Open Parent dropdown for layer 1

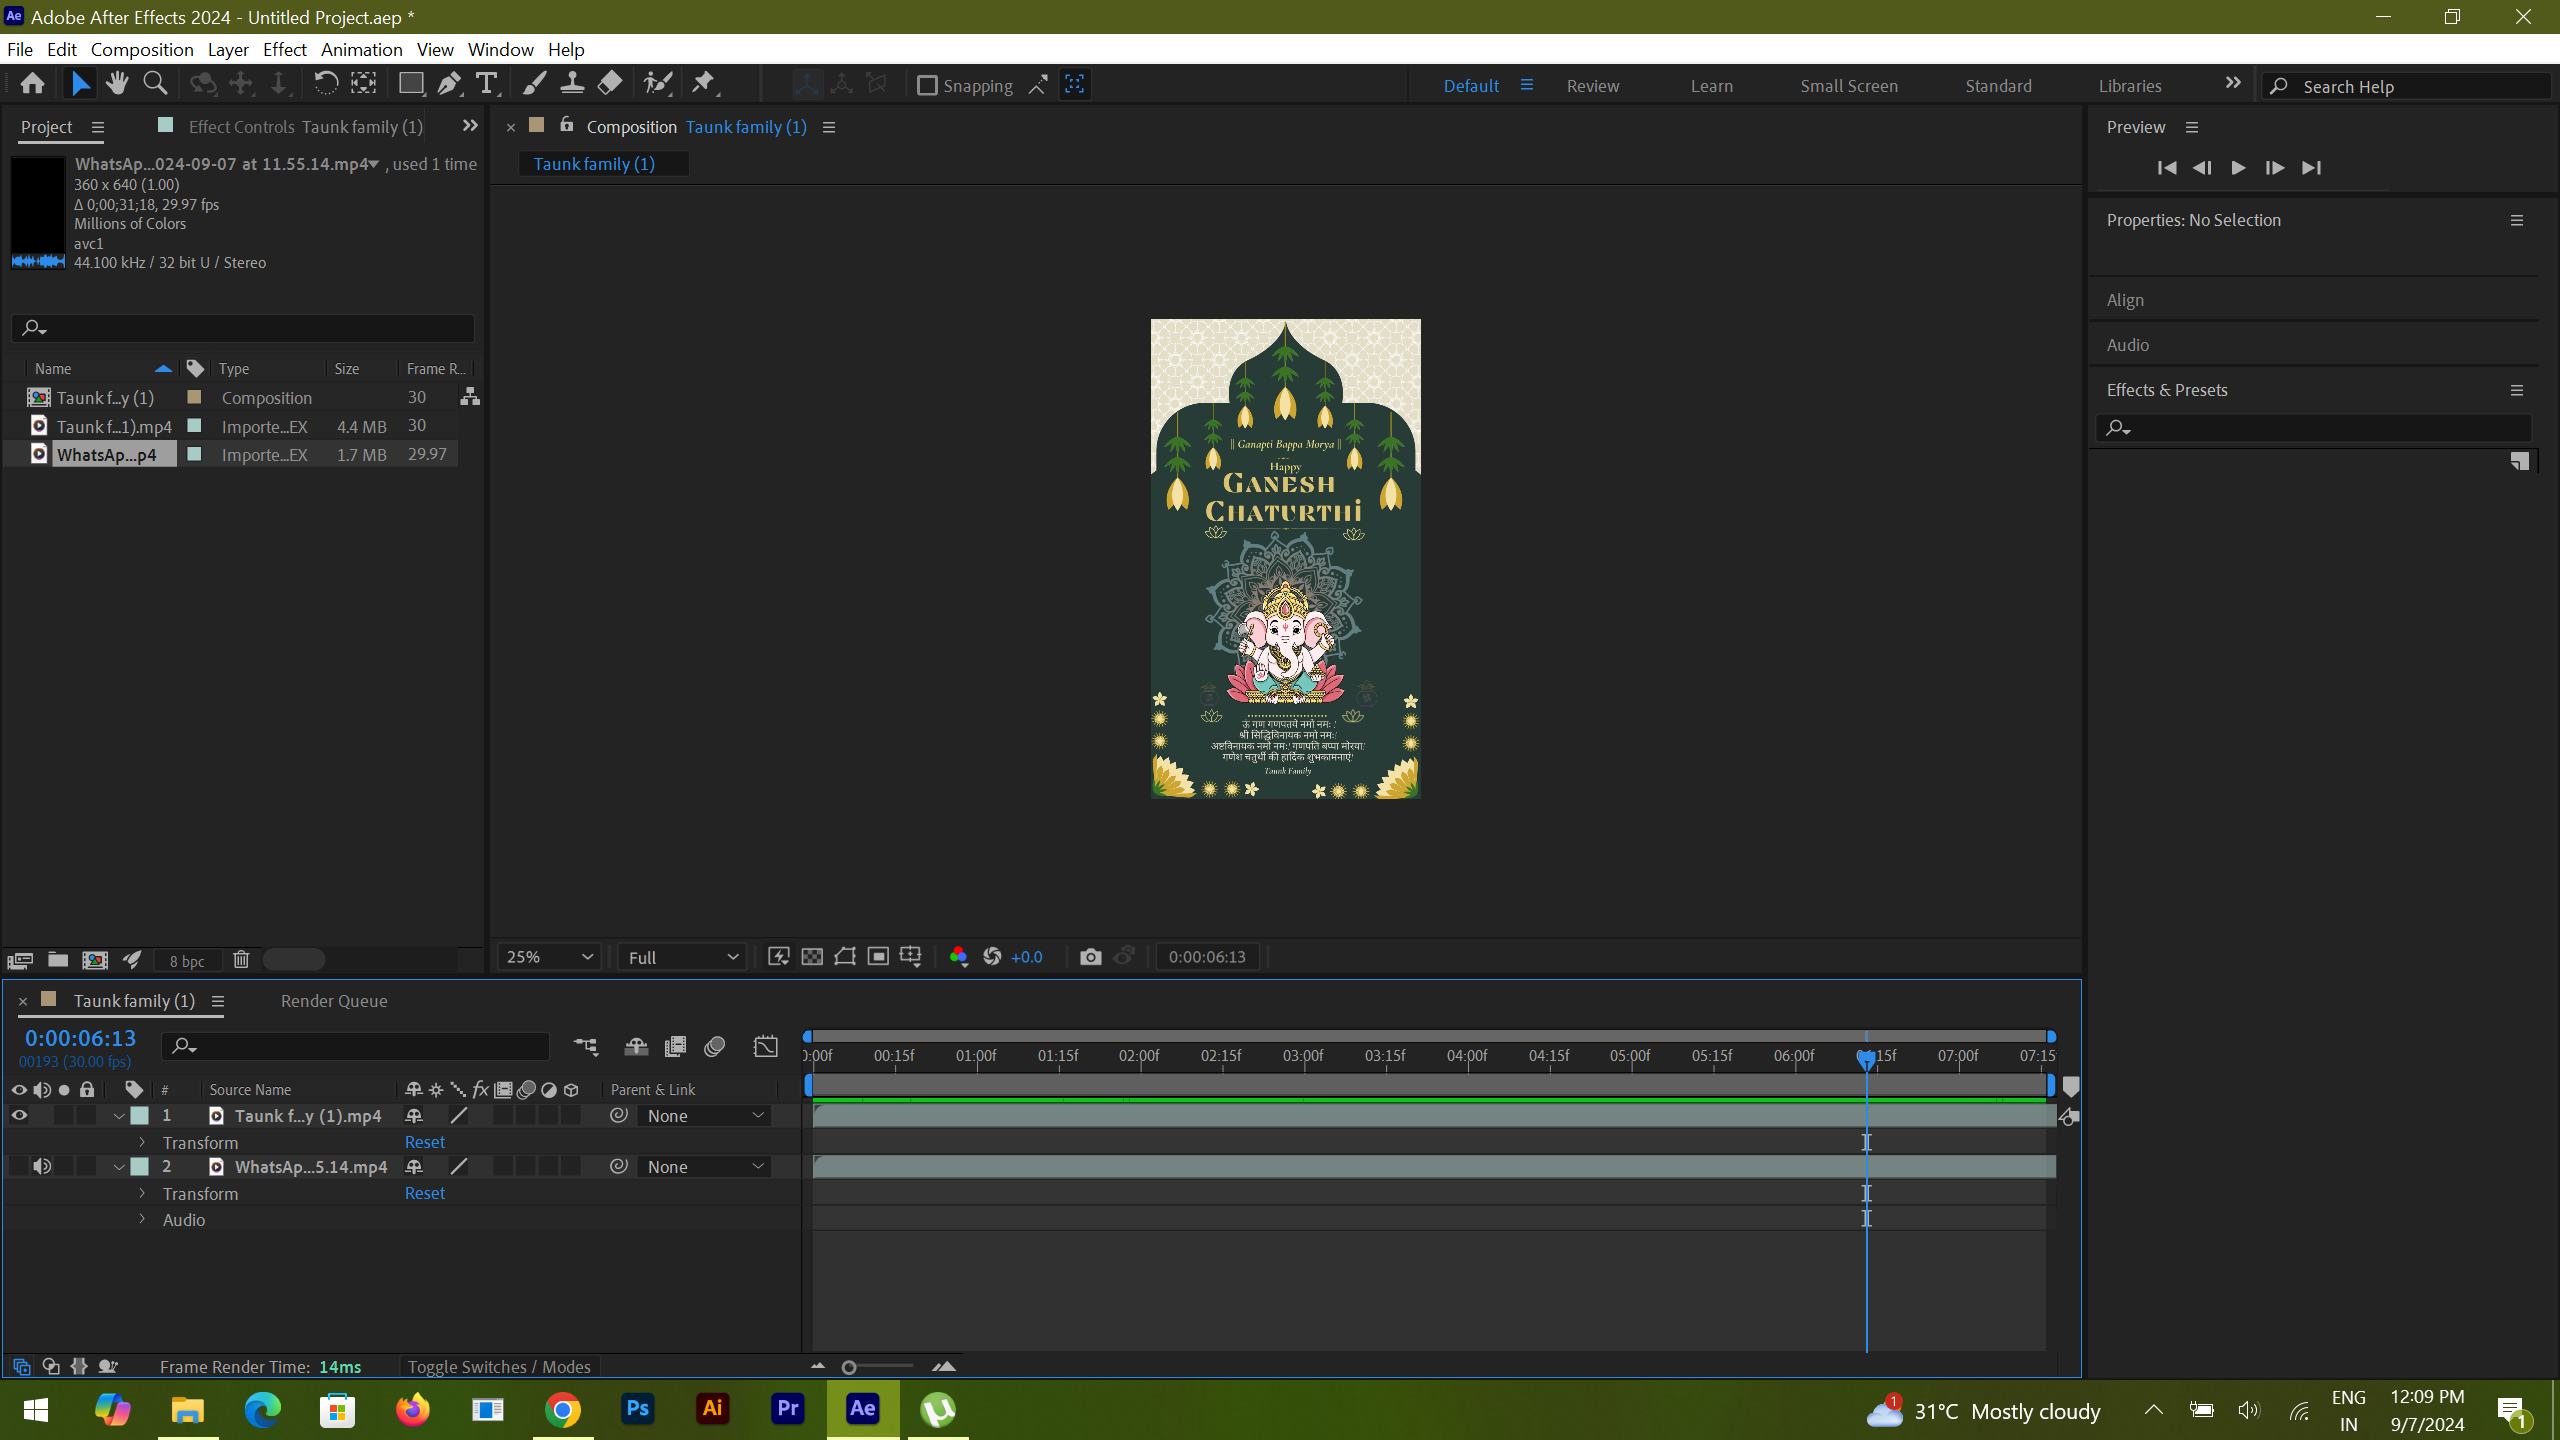click(x=705, y=1116)
